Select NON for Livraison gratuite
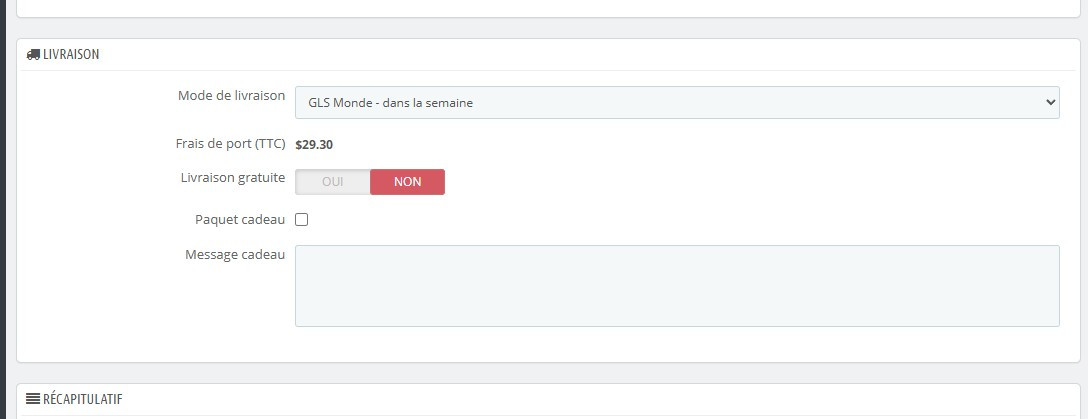This screenshot has height=419, width=1088. [x=407, y=182]
